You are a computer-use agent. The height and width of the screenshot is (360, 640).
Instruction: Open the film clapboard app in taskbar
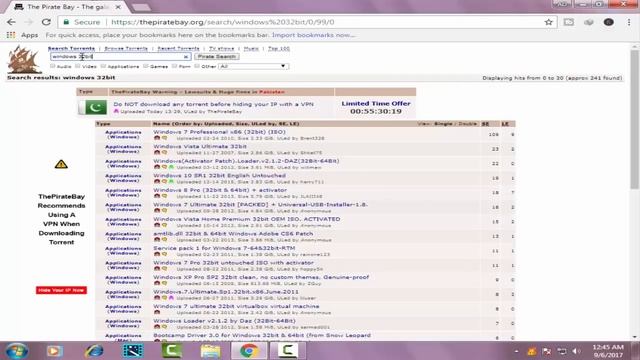coord(133,351)
